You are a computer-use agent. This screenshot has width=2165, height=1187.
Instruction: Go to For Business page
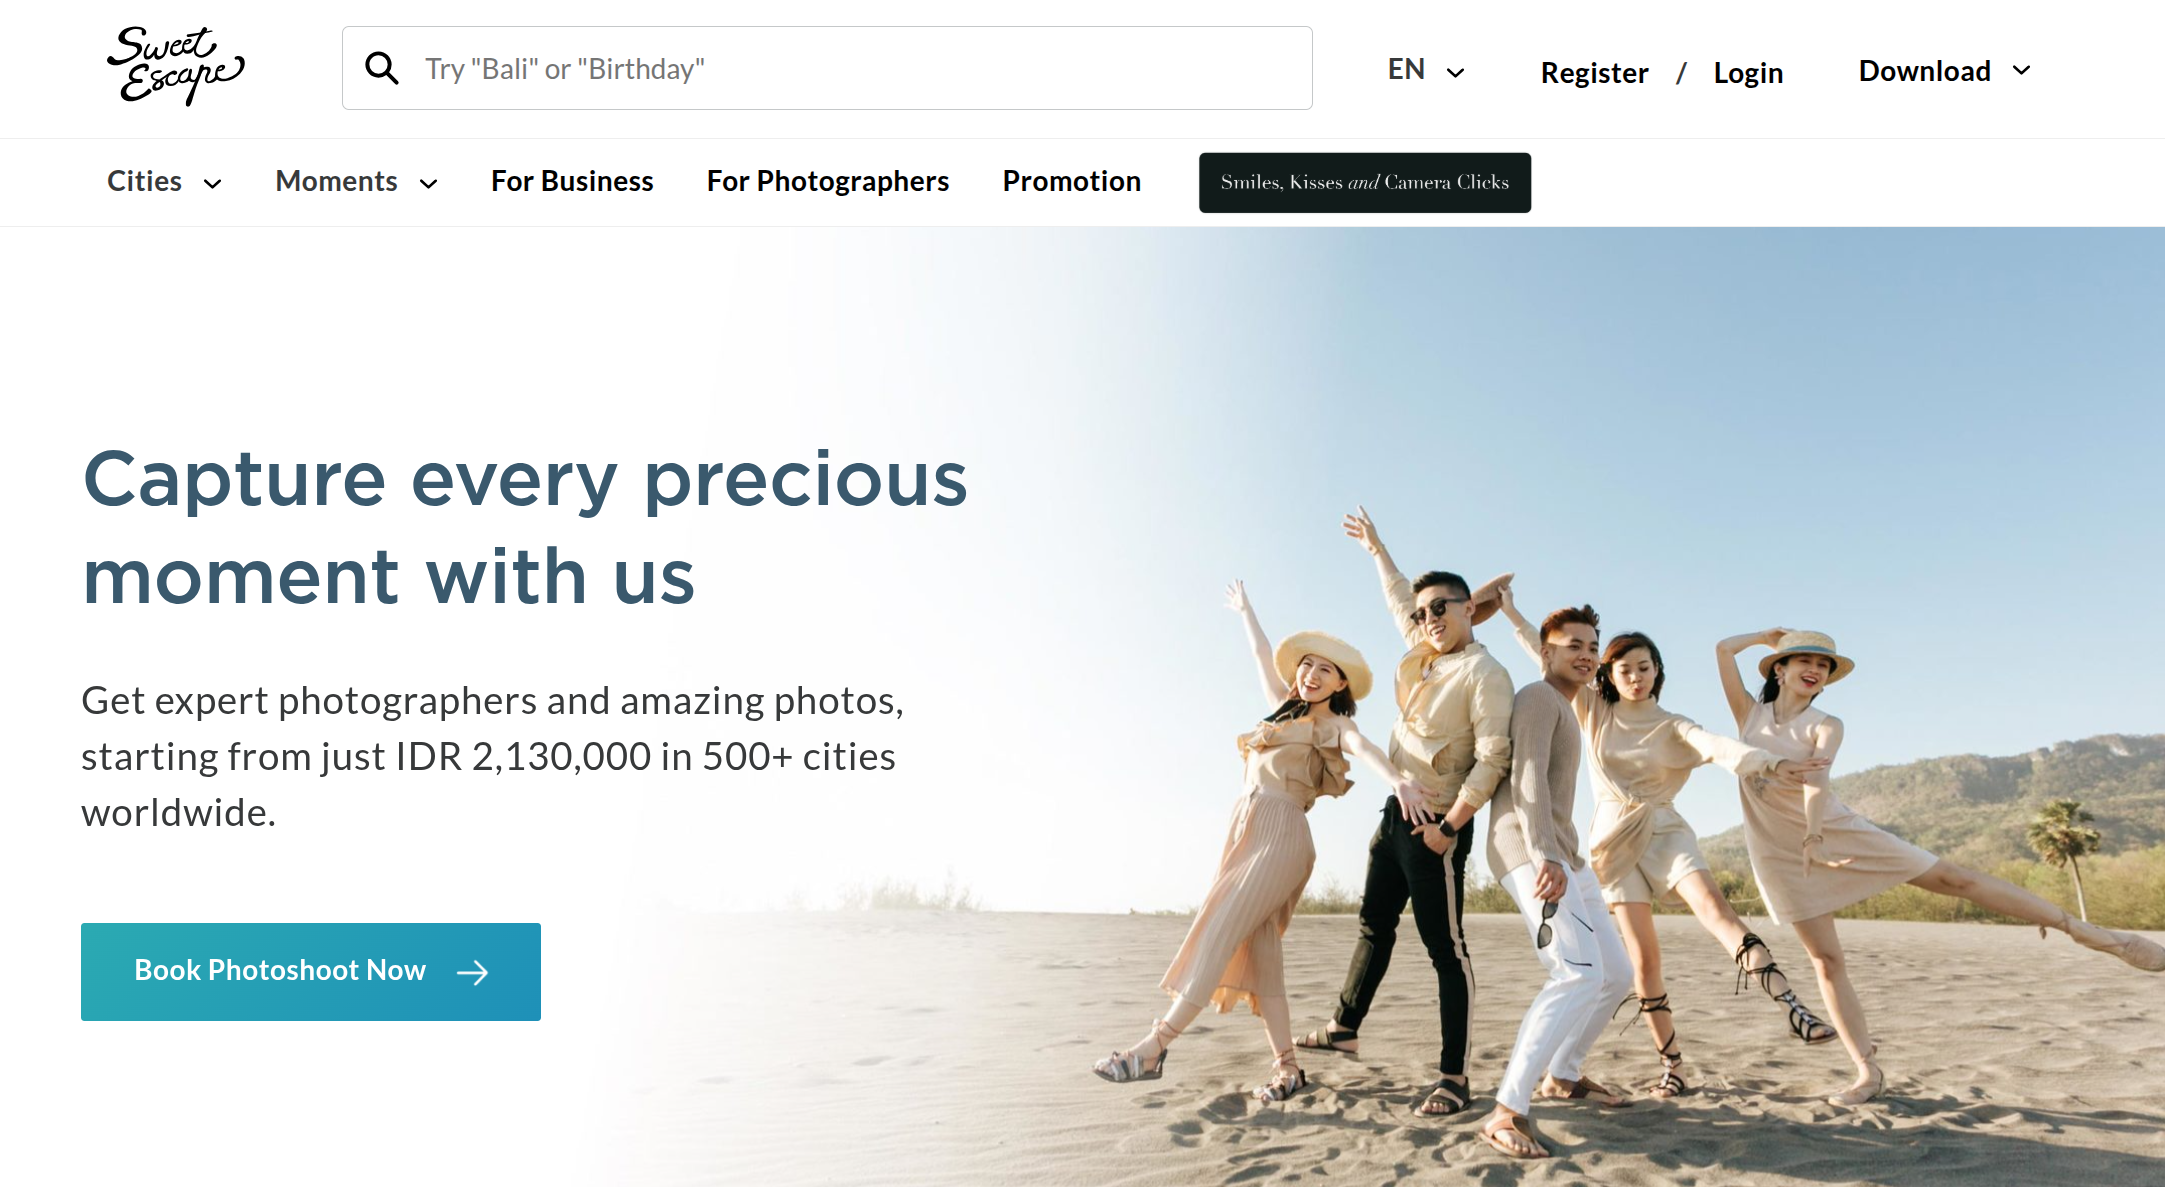(x=572, y=181)
